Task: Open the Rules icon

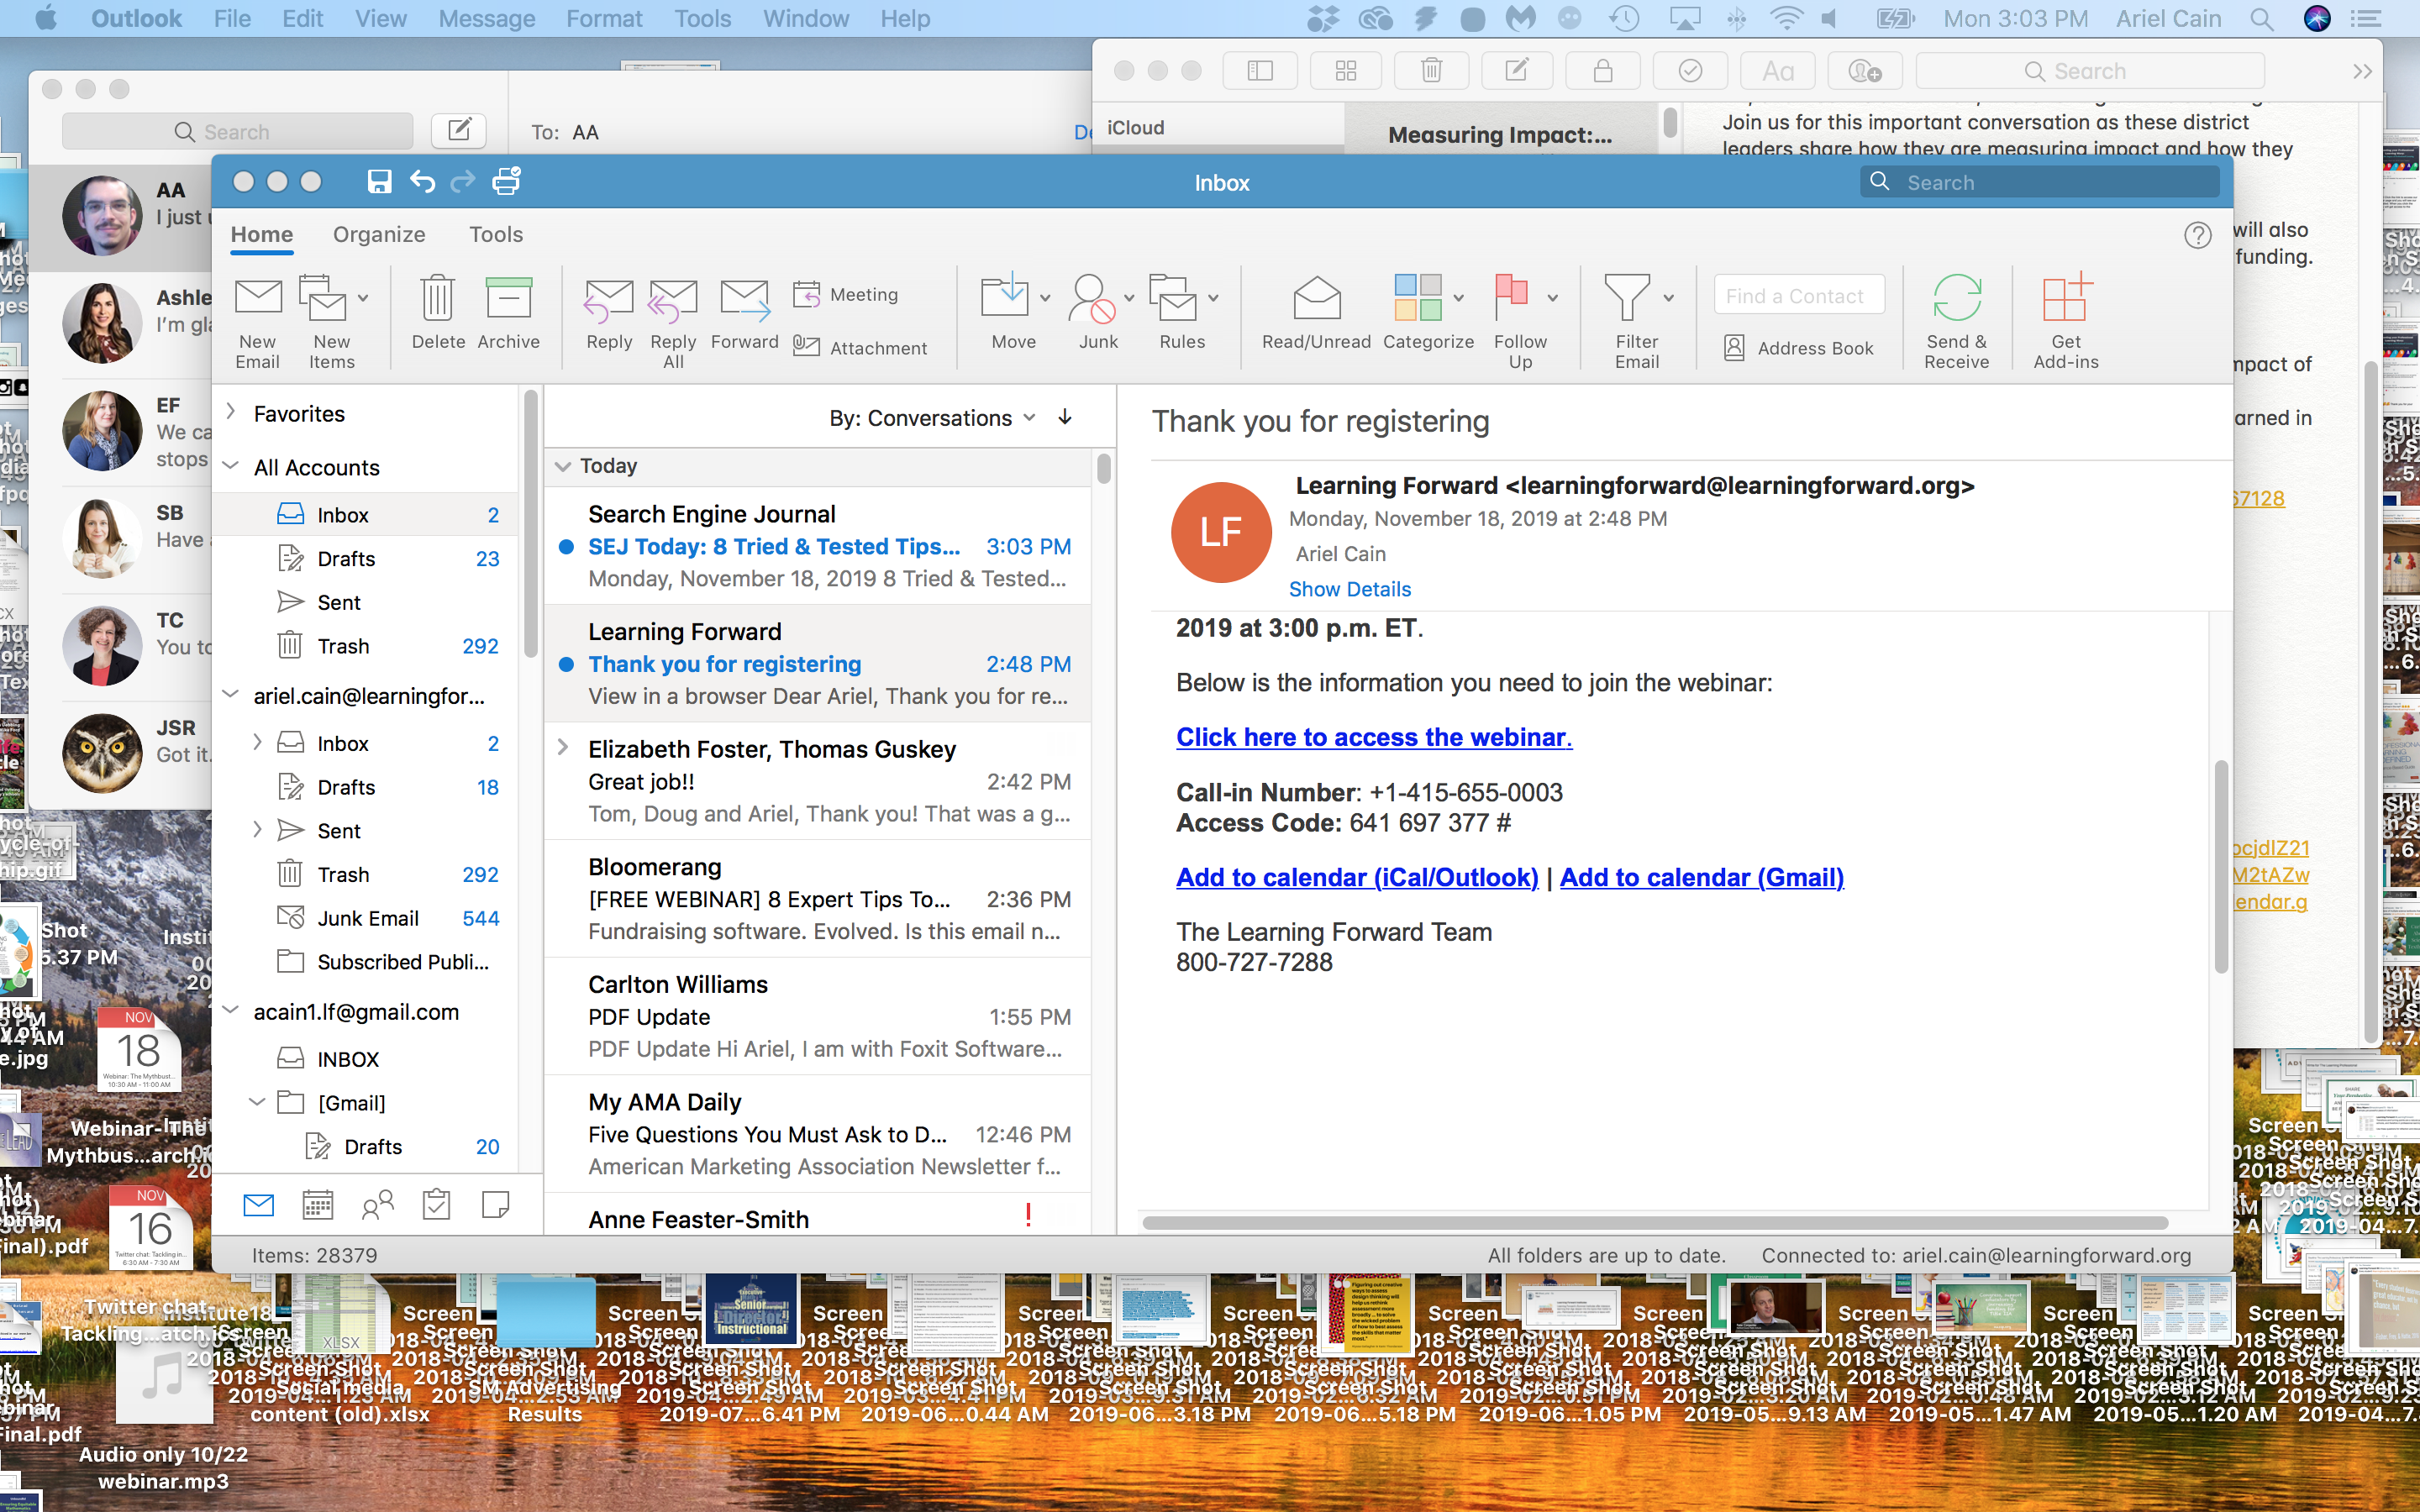Action: point(1174,298)
